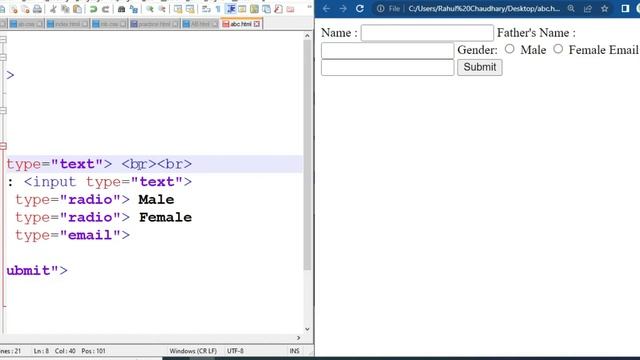640x360 pixels.
Task: Toggle Show All Characters pilcrow icon
Action: tap(218, 9)
